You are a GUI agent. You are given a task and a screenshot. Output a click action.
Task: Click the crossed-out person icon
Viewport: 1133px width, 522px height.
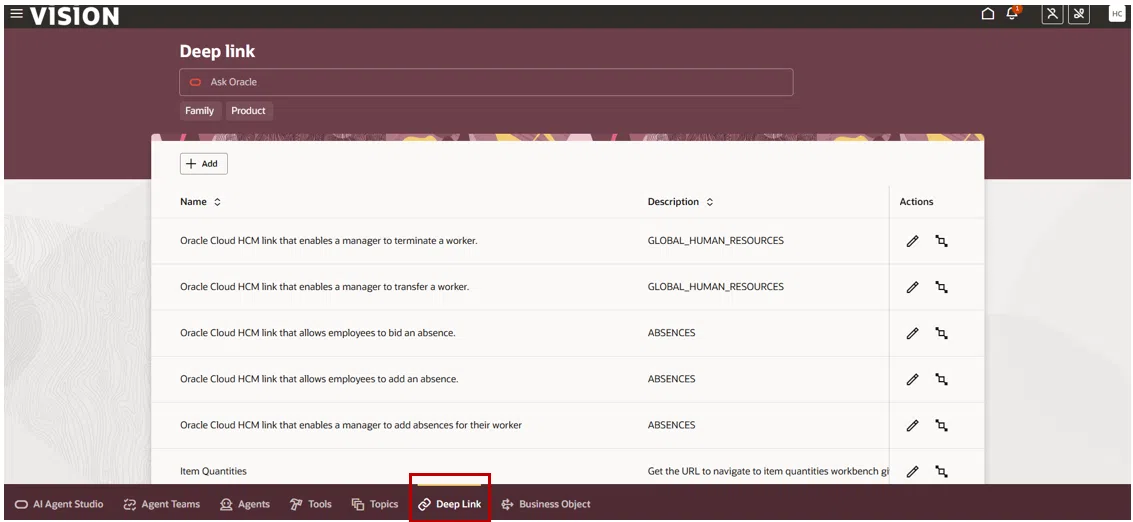click(1053, 14)
